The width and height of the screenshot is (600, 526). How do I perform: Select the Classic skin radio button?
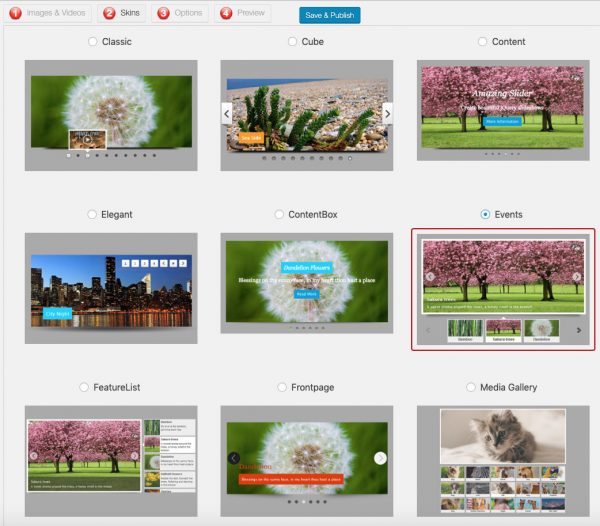pyautogui.click(x=93, y=42)
